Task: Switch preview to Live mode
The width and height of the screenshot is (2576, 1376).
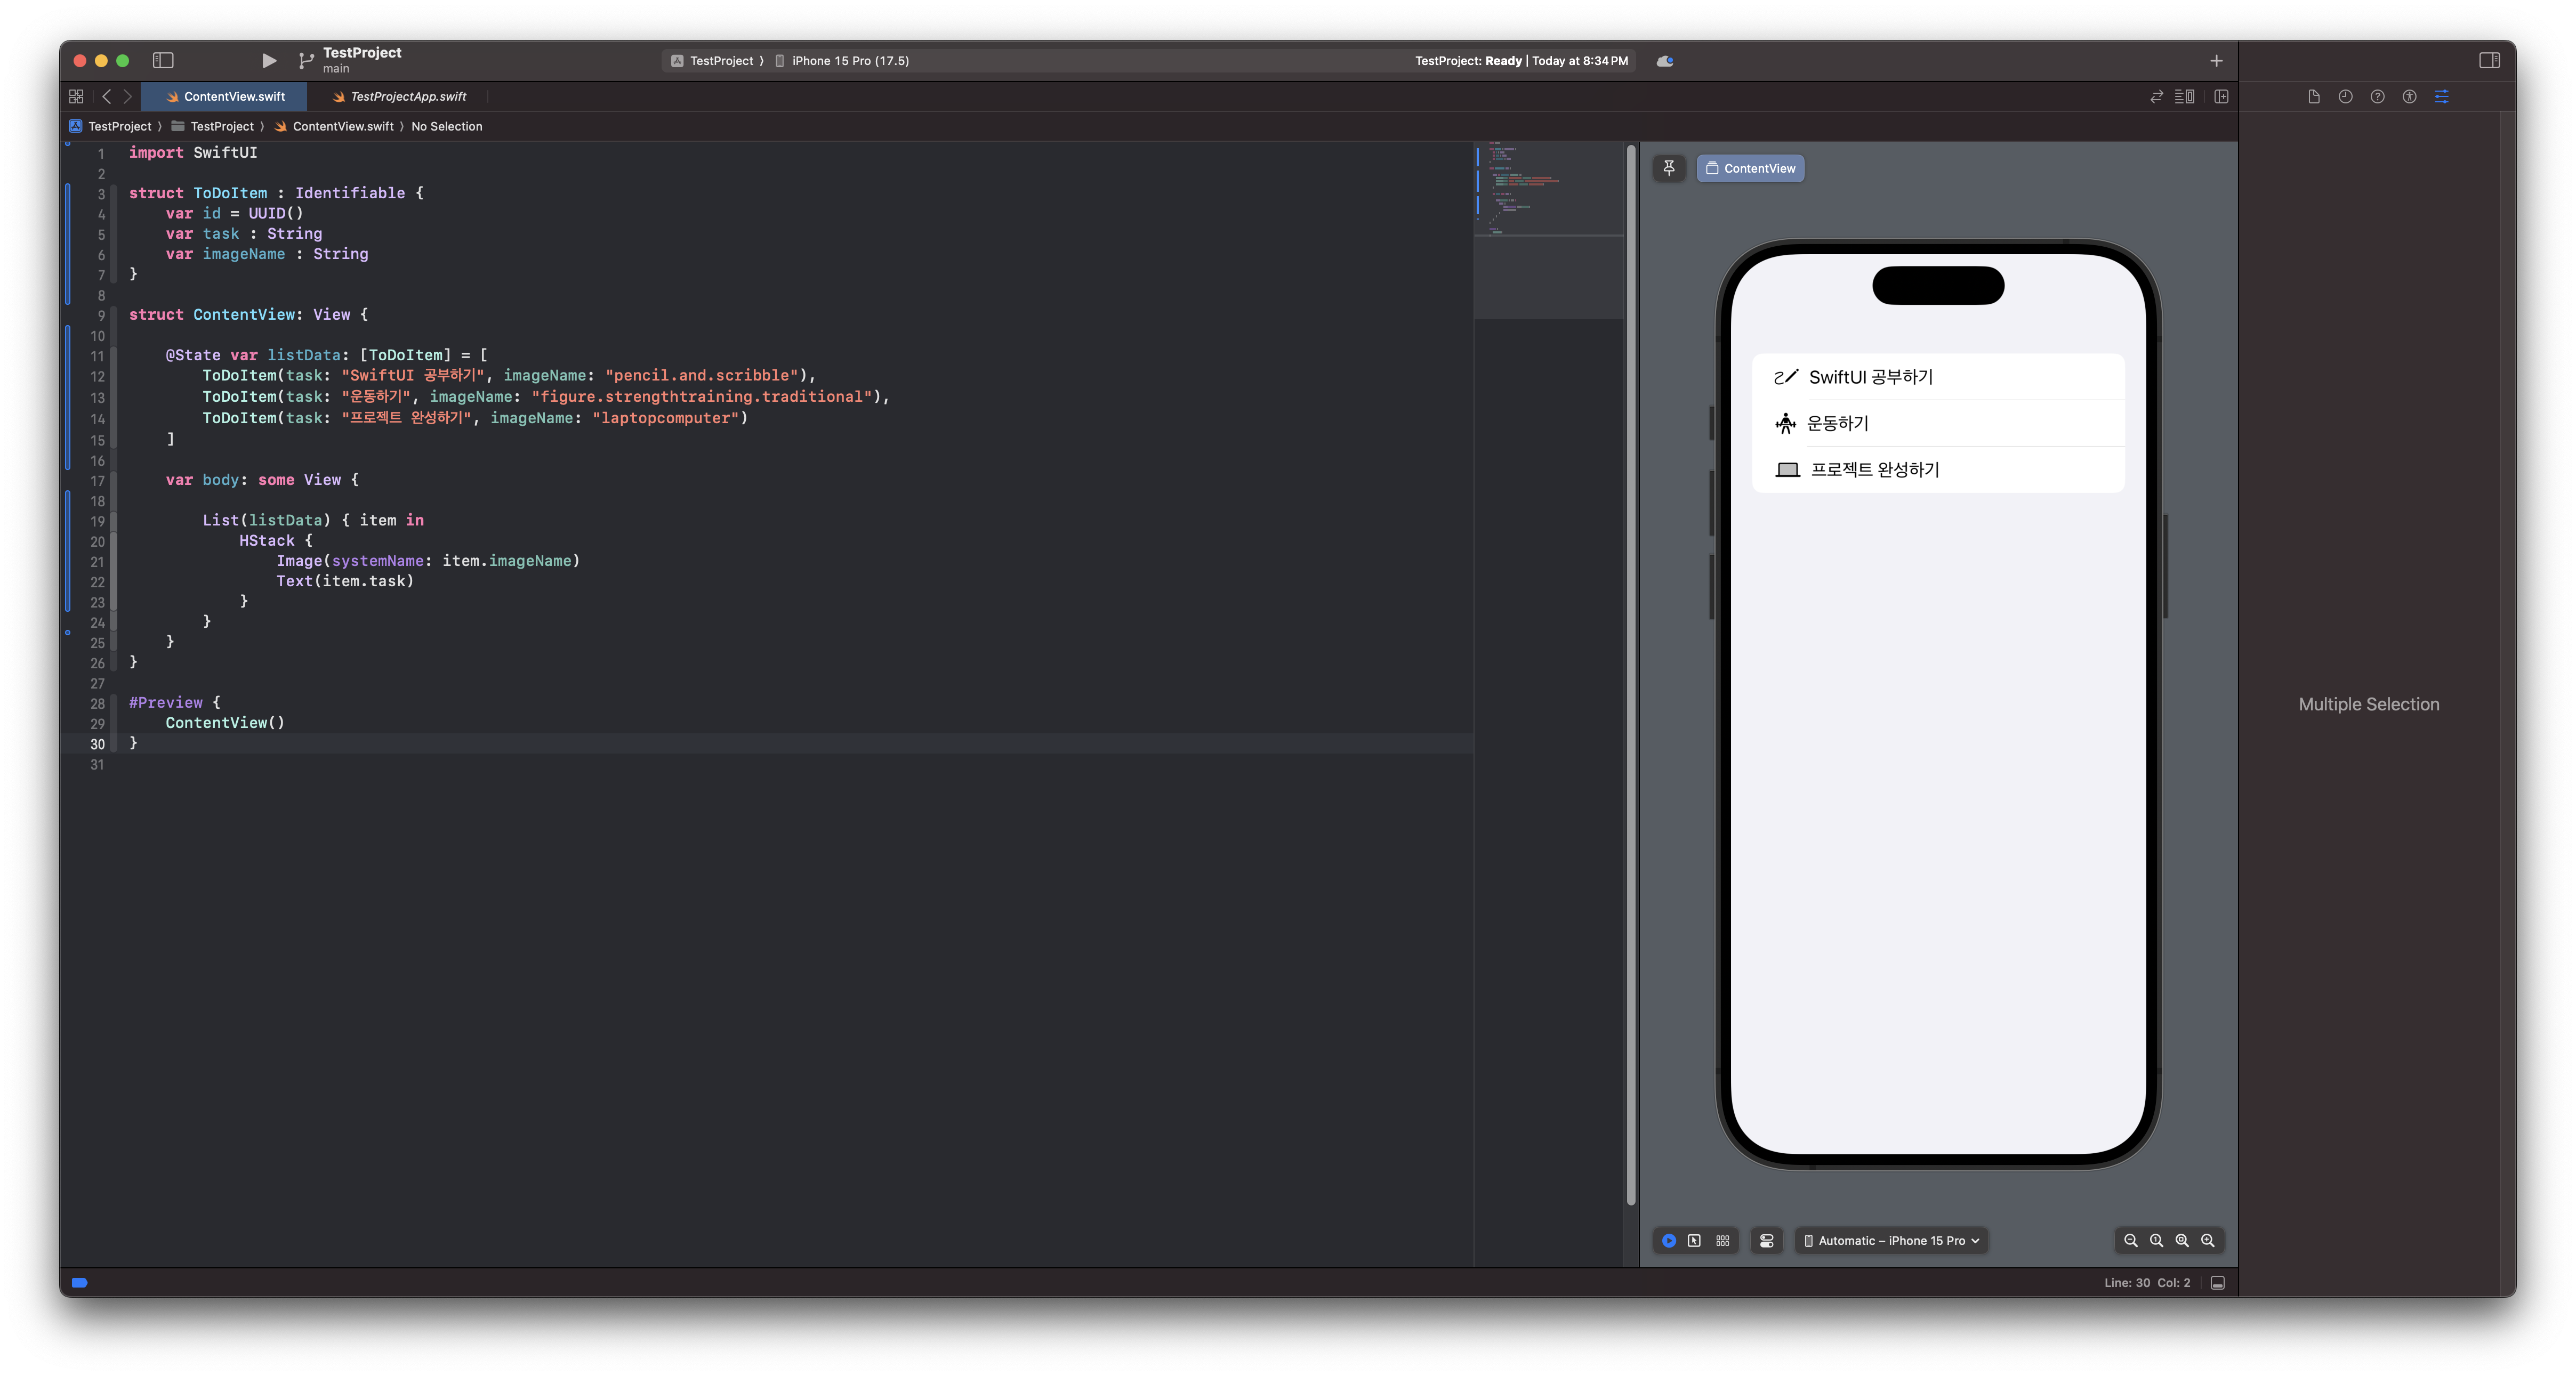Action: point(1668,1240)
